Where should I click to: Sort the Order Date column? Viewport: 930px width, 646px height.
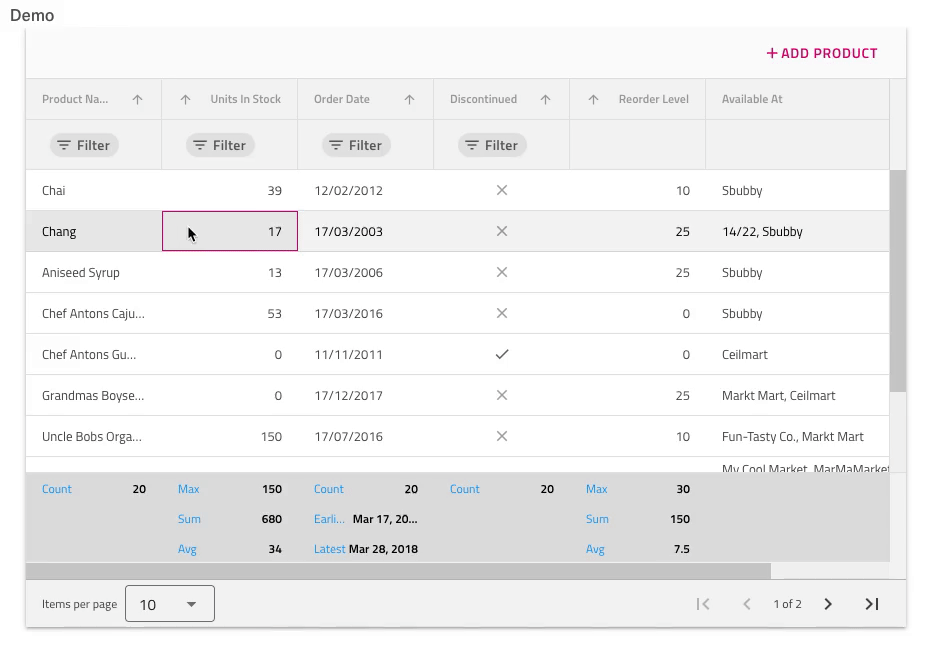(409, 99)
